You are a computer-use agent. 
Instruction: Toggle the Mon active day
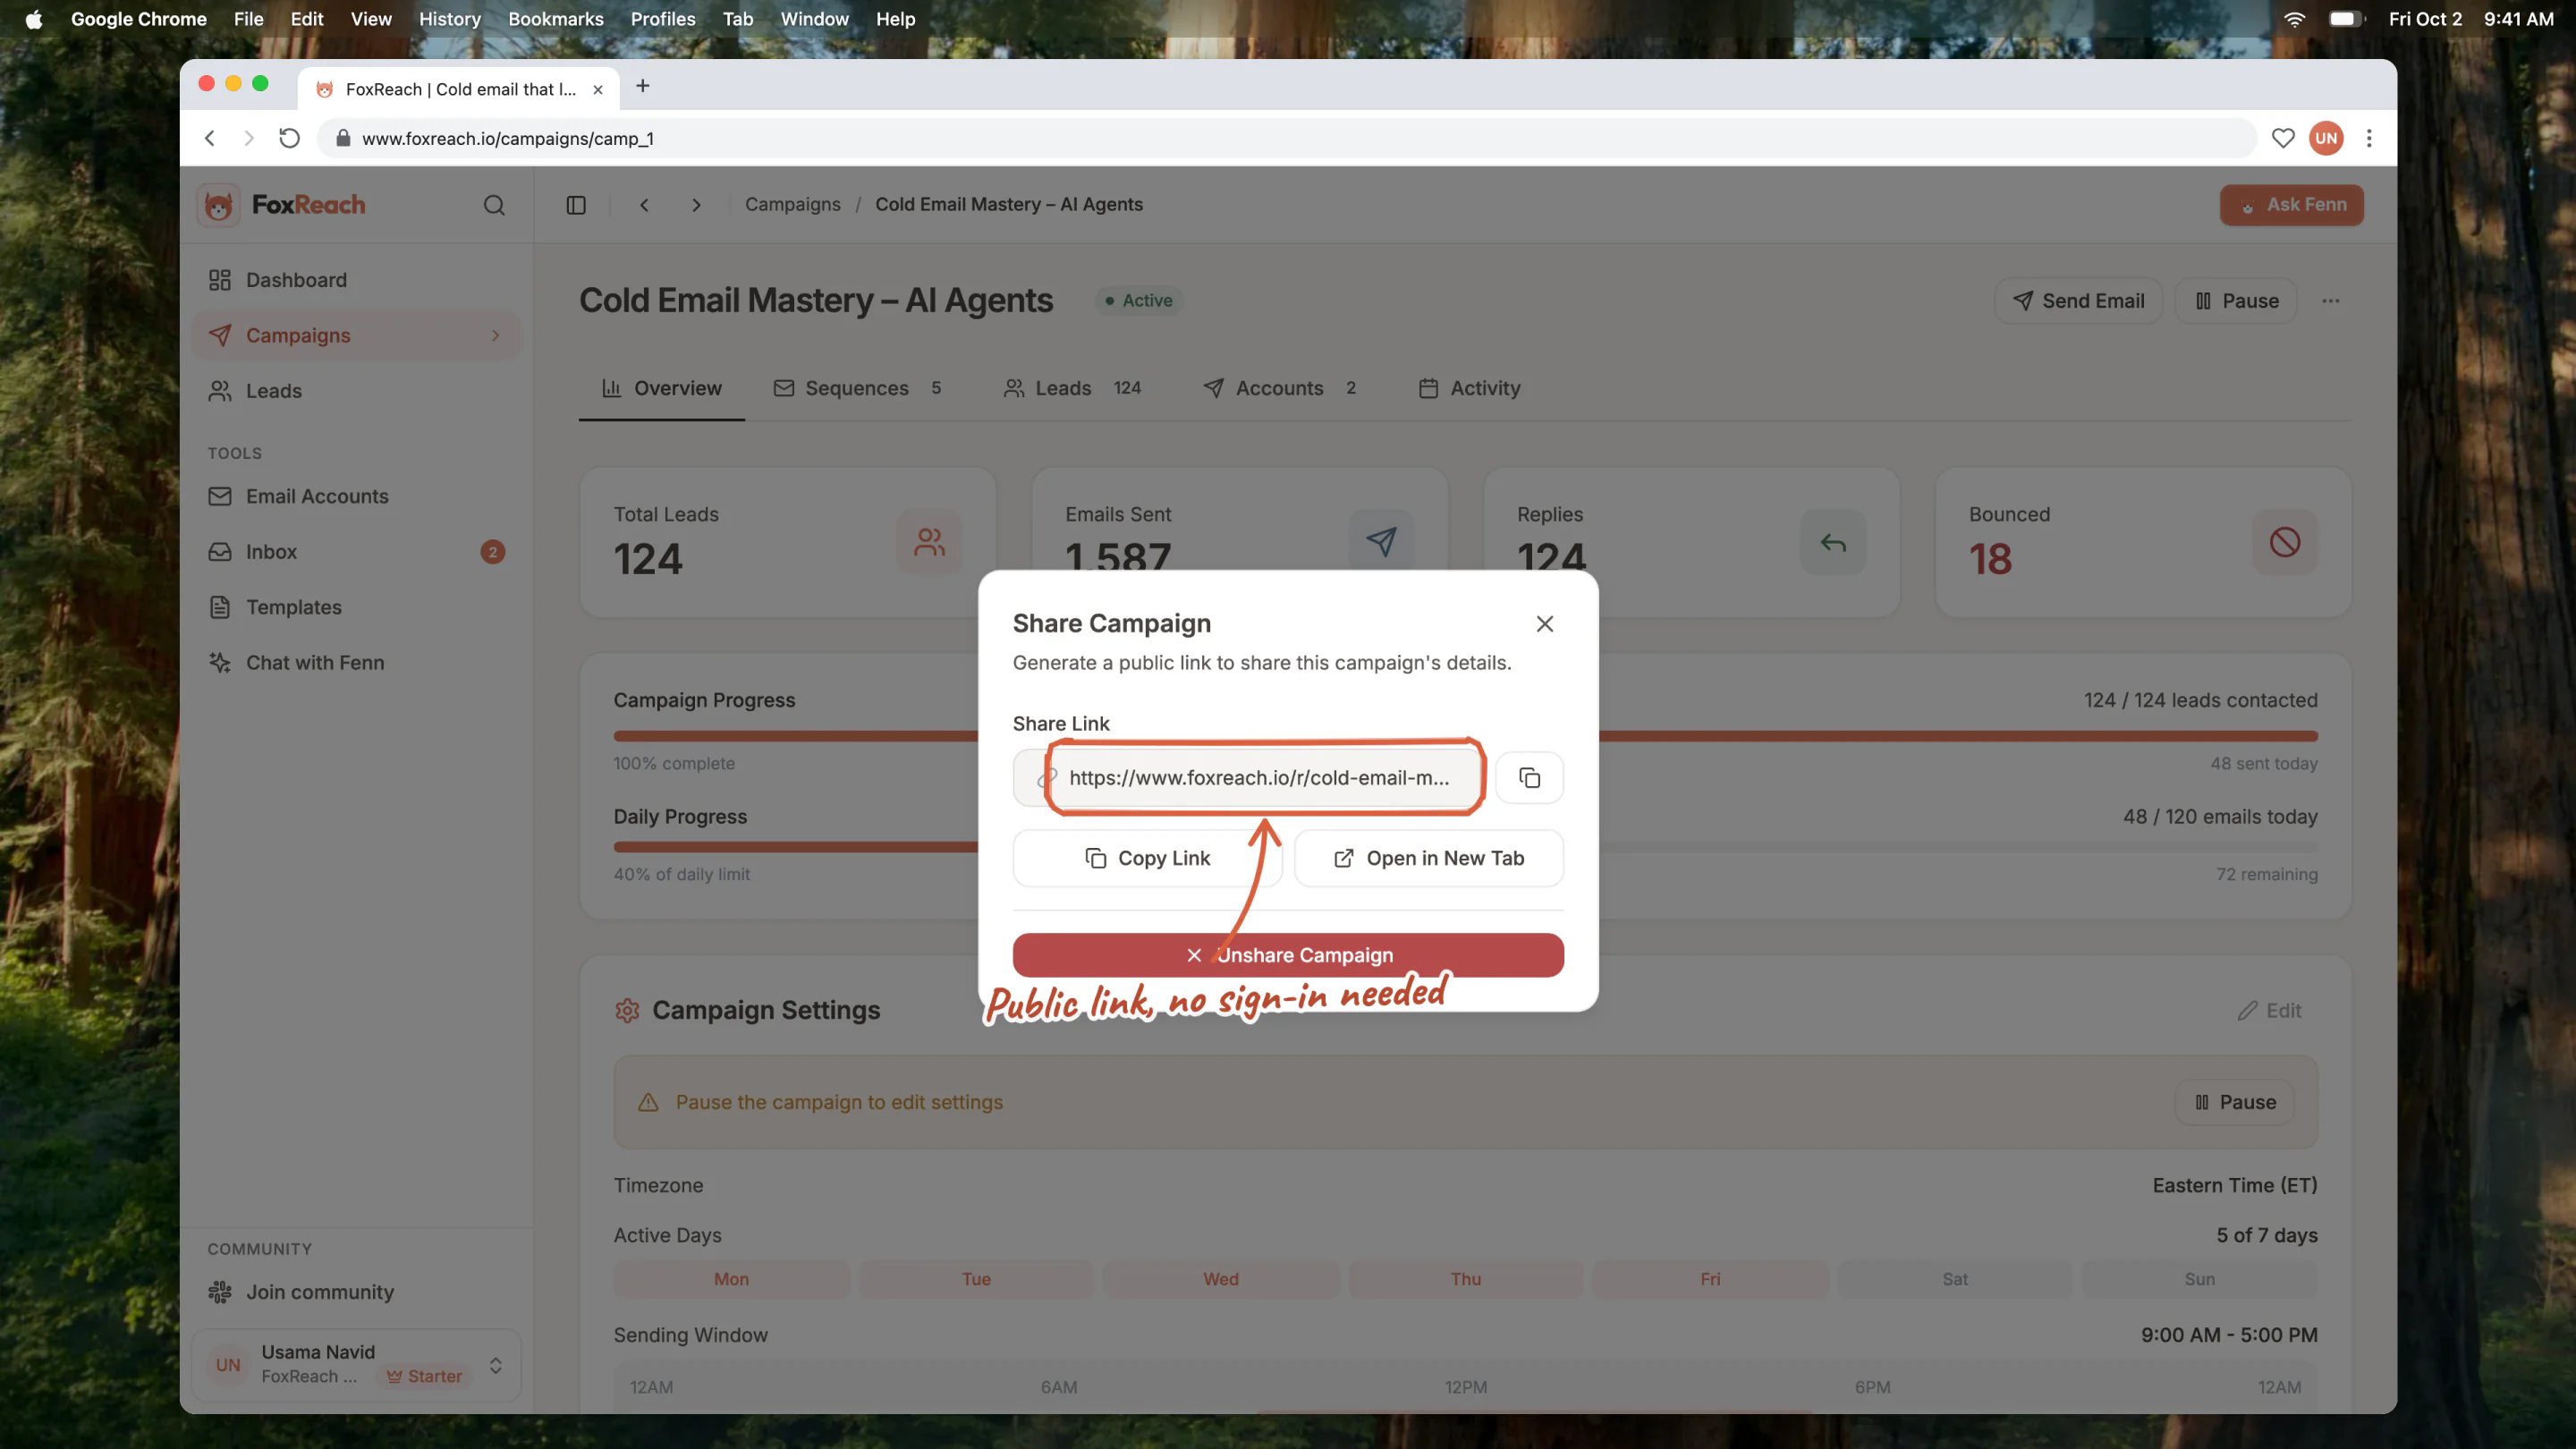point(731,1280)
